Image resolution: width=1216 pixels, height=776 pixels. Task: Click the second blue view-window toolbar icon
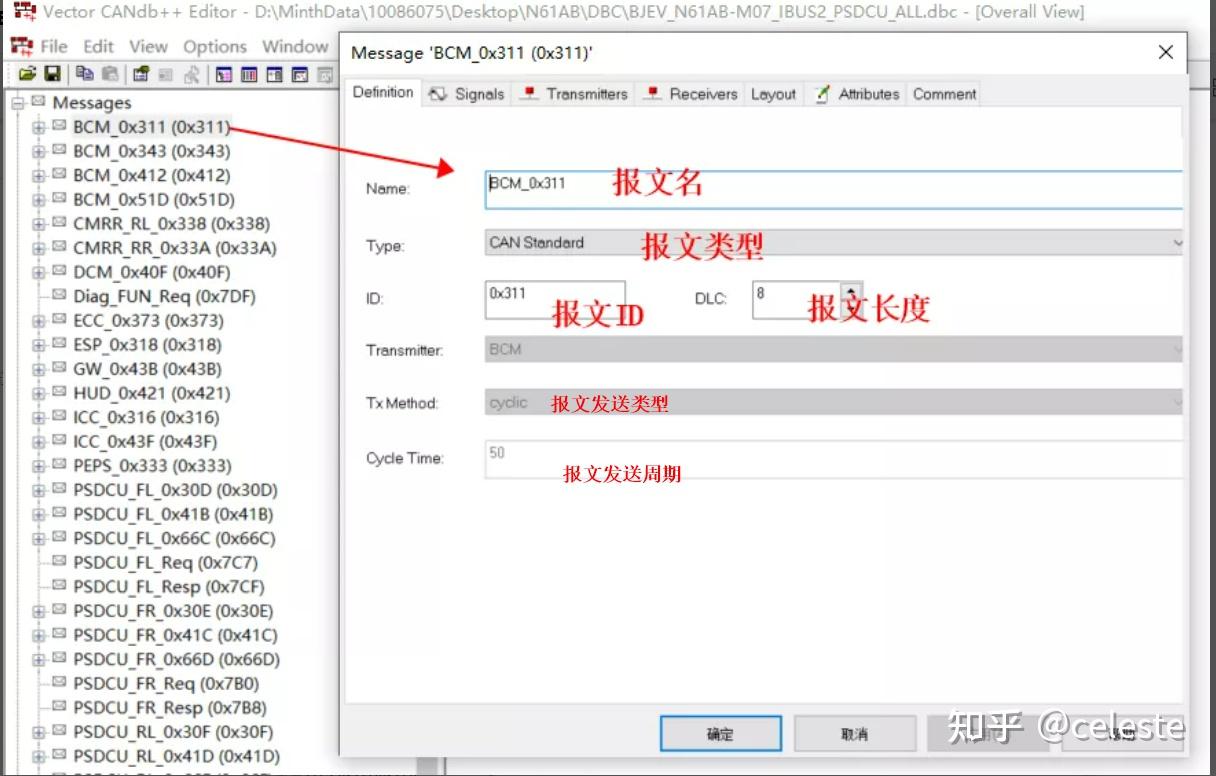tap(249, 74)
